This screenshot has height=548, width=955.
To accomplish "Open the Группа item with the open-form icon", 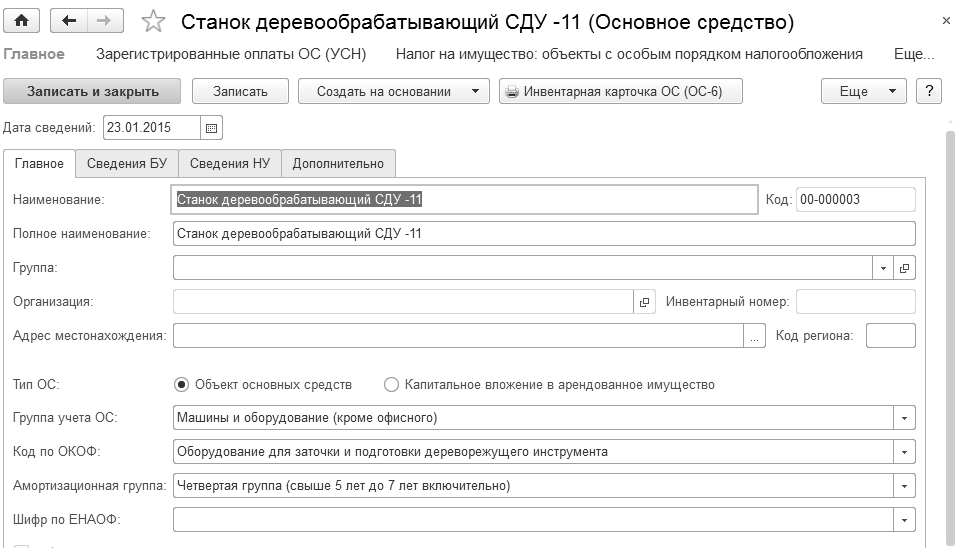I will [x=905, y=268].
